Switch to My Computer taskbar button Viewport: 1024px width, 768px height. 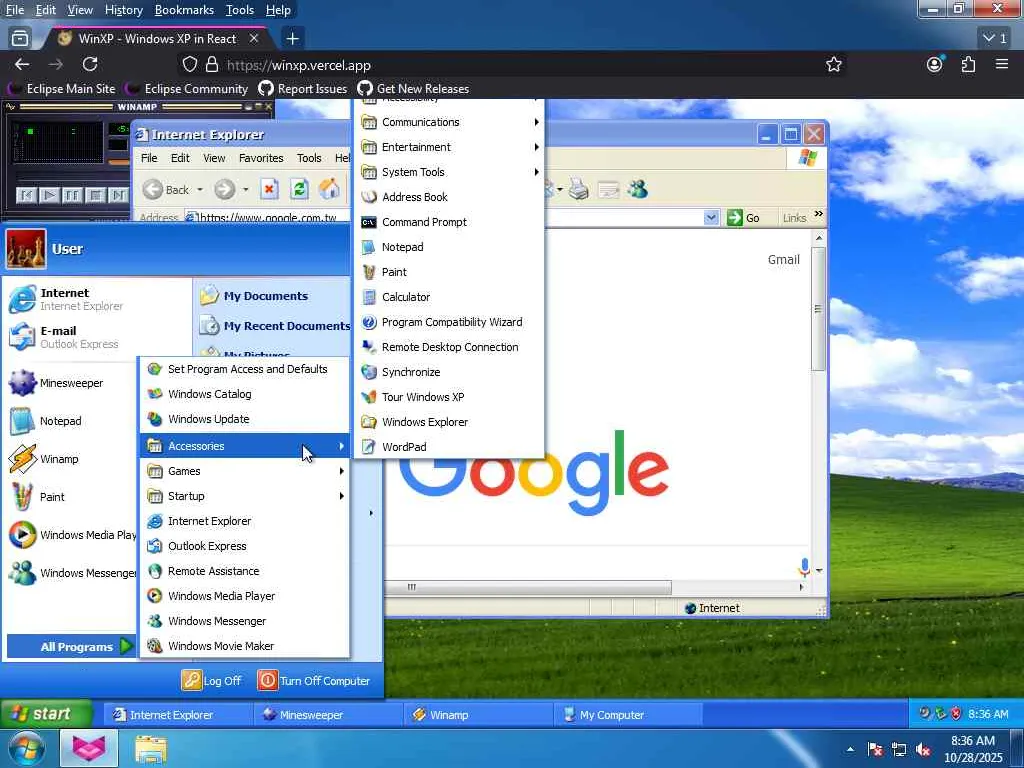[628, 714]
